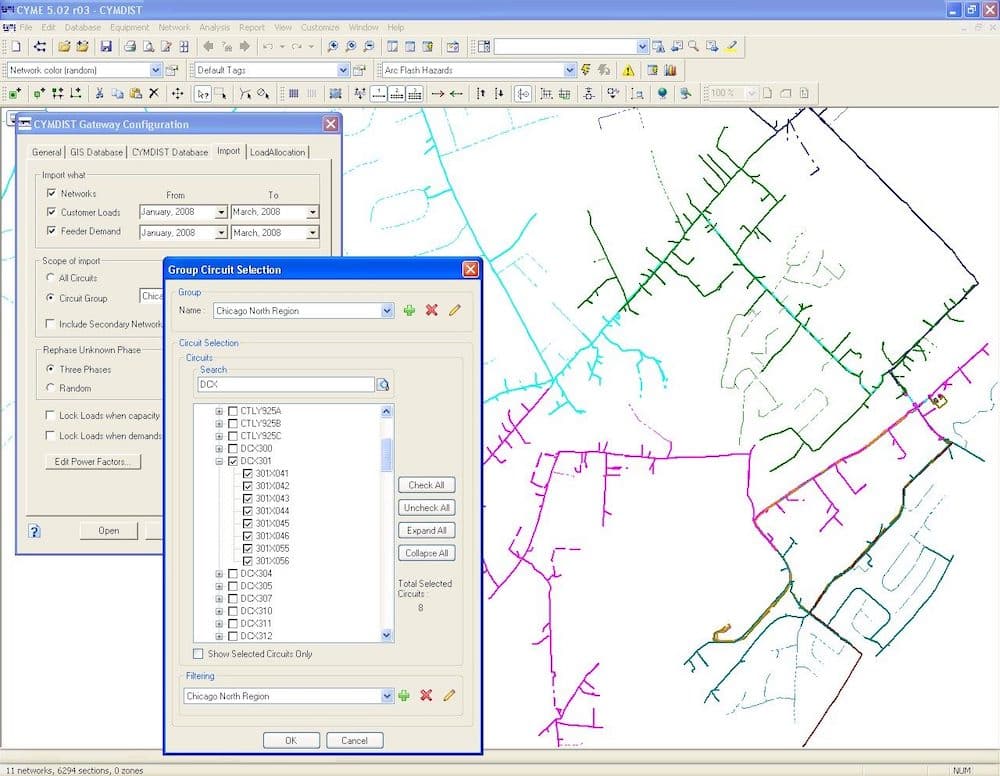This screenshot has height=776, width=1000.
Task: Click the green left-arrow icon in the toolbar
Action: (456, 94)
